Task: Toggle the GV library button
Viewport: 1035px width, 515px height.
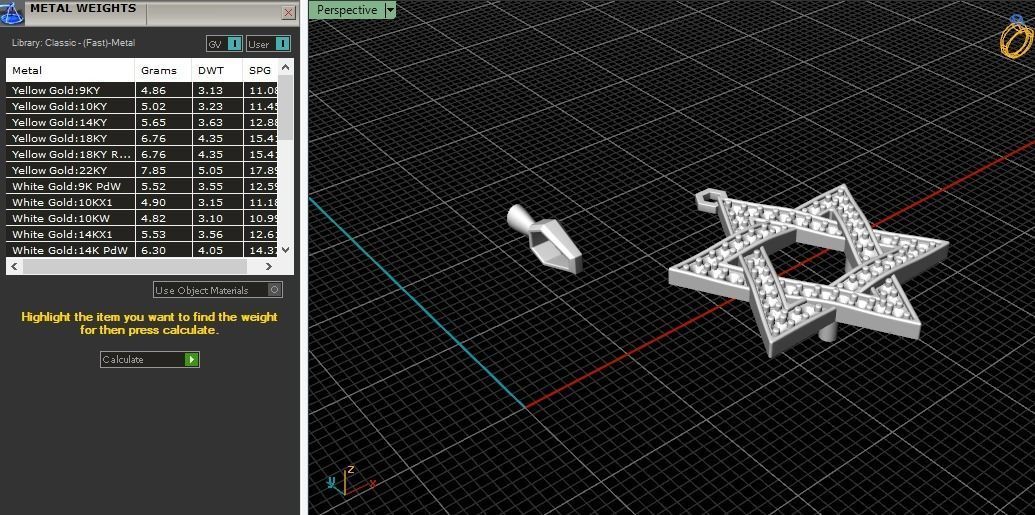Action: tap(224, 44)
